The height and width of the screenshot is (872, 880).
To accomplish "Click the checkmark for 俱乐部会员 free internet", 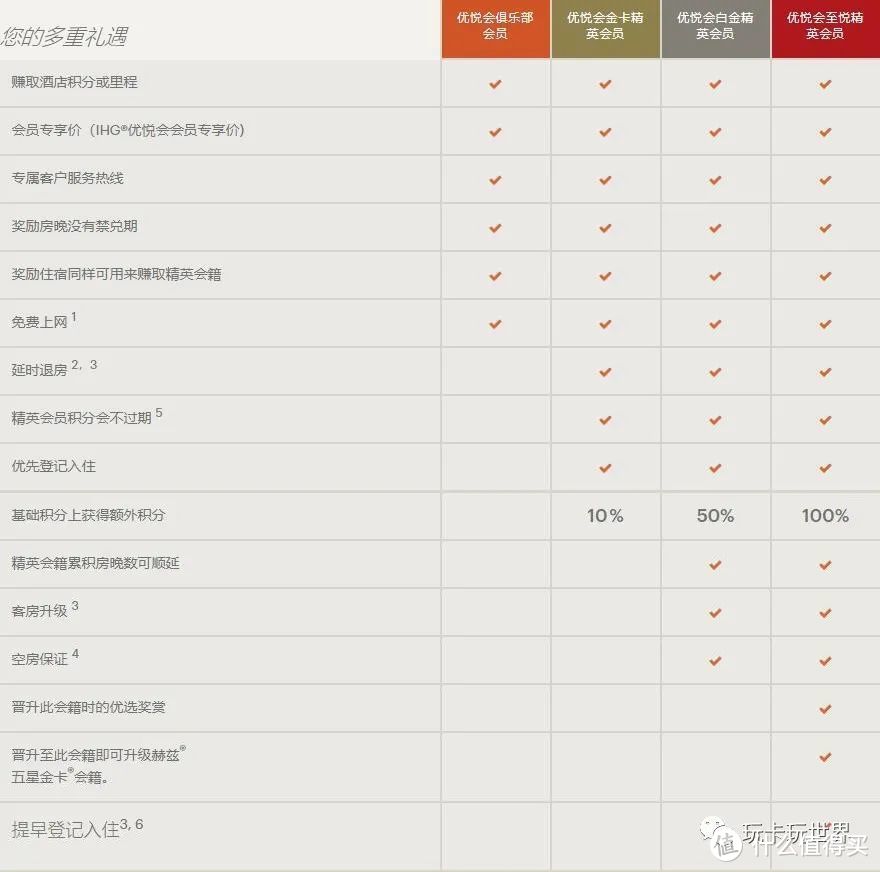I will tap(495, 323).
